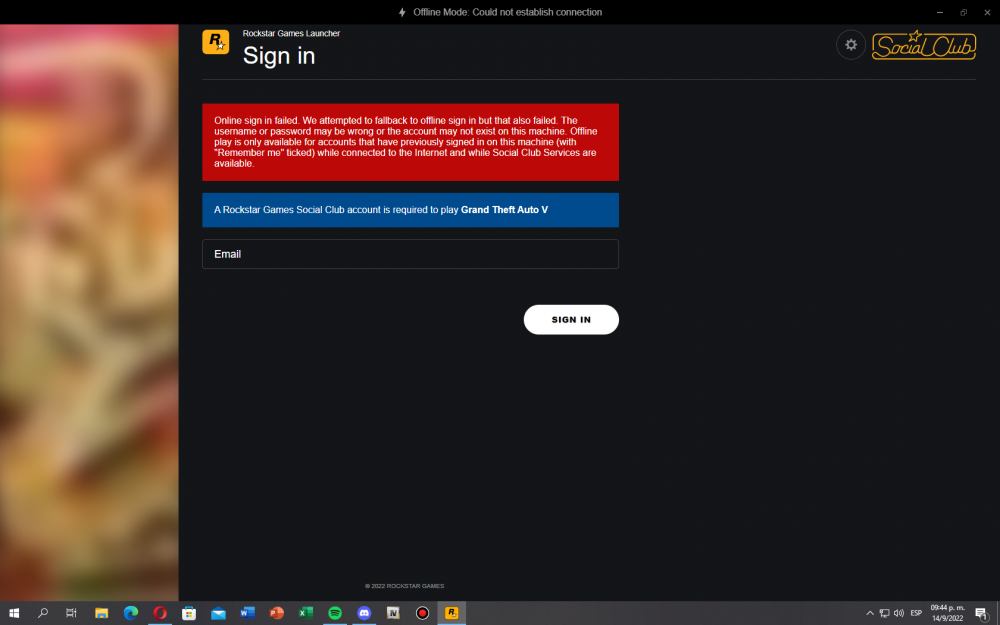Launch Microsoft Edge from the taskbar

coord(131,613)
